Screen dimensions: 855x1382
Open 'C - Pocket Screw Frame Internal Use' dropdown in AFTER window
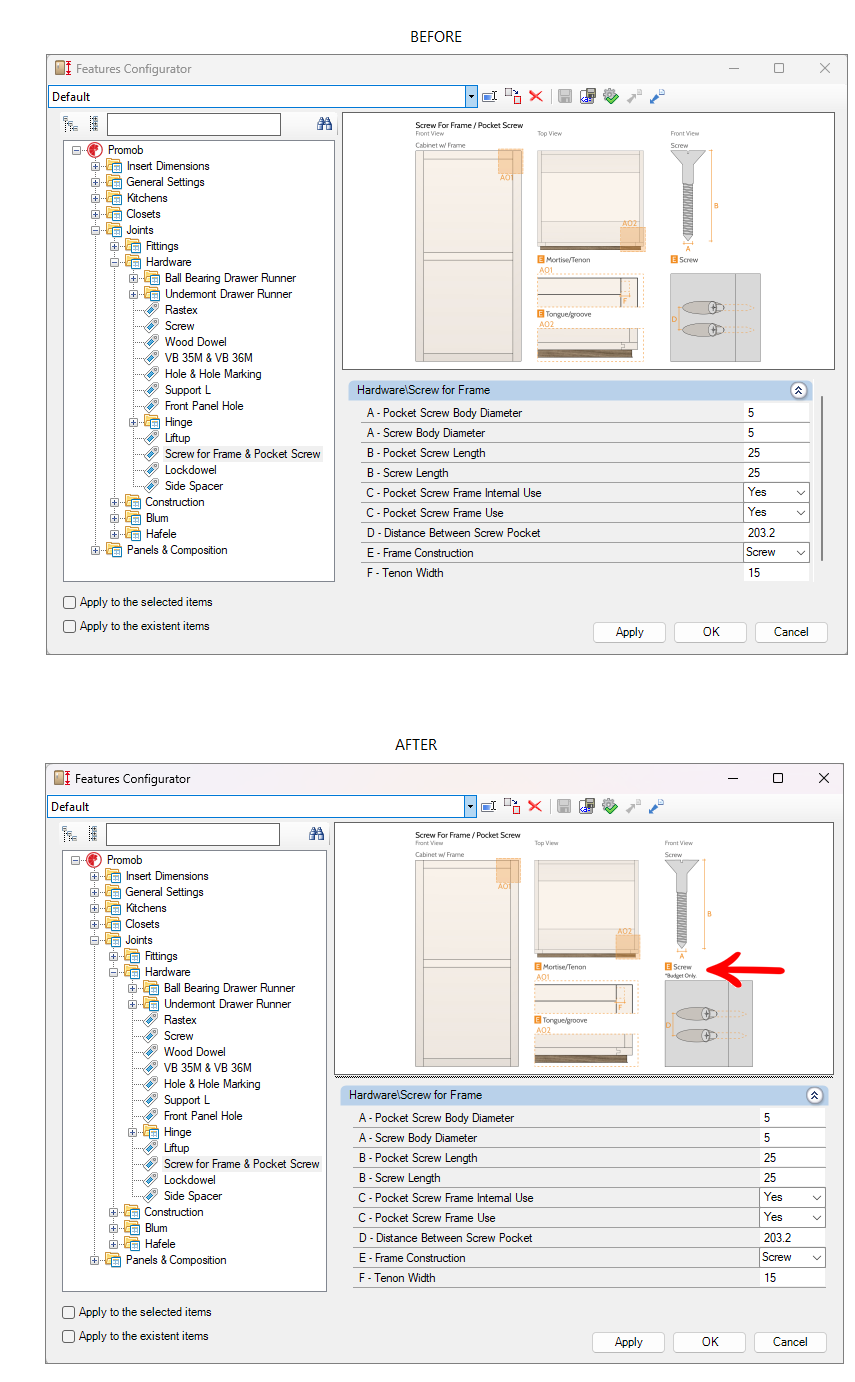816,1198
